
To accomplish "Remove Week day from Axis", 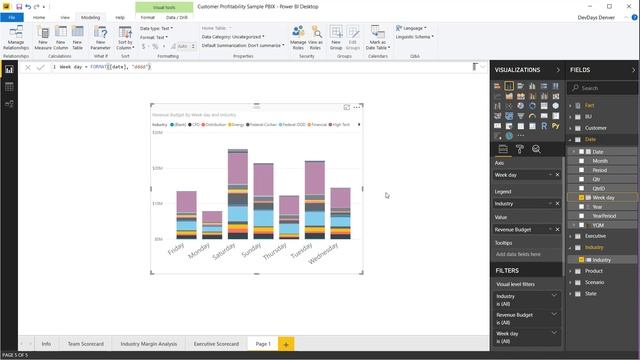I will (558, 175).
